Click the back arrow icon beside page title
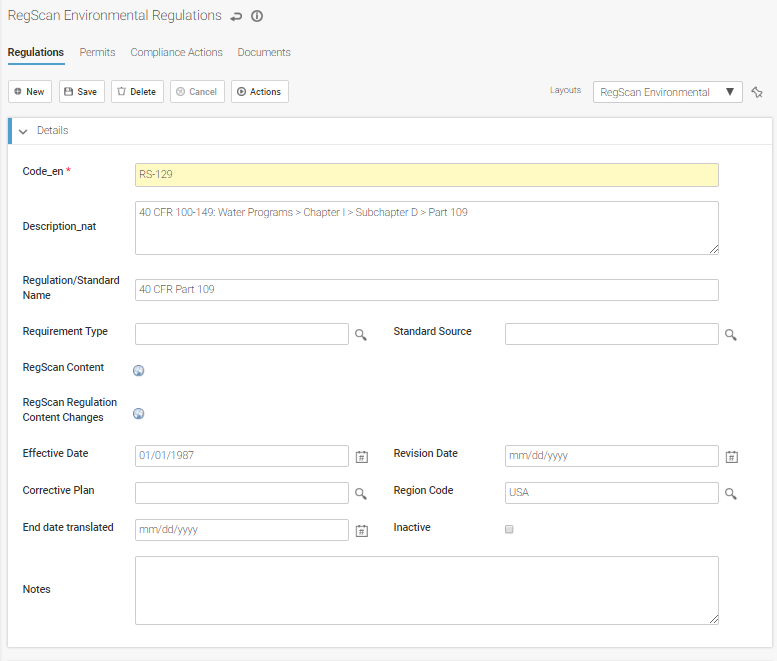The height and width of the screenshot is (661, 777). (x=236, y=16)
